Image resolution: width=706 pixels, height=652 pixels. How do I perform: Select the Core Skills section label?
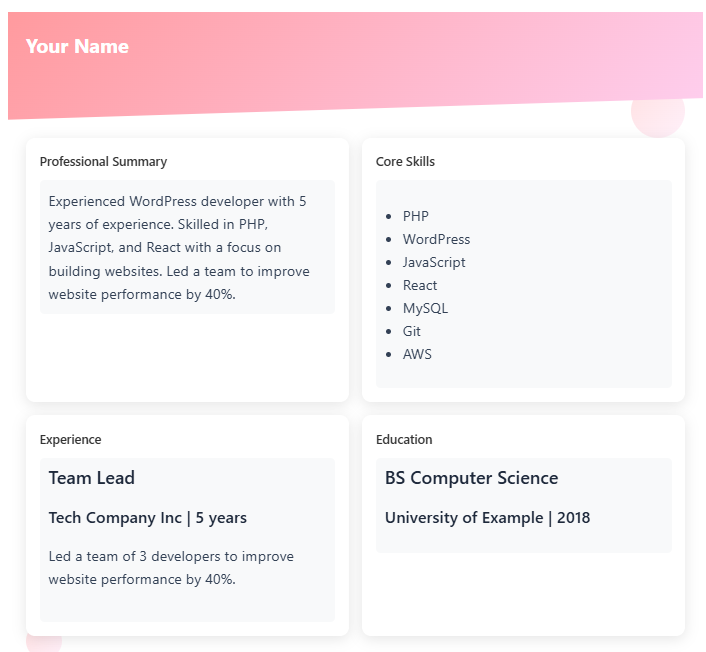coord(405,162)
